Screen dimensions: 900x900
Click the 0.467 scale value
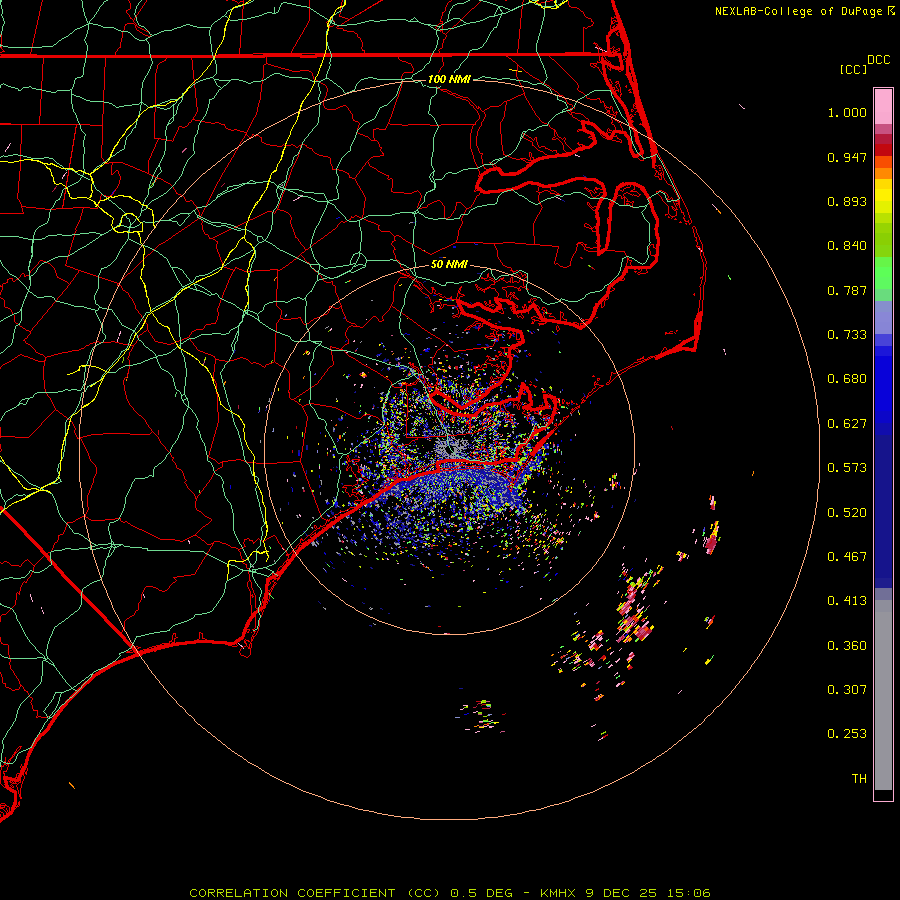point(847,557)
